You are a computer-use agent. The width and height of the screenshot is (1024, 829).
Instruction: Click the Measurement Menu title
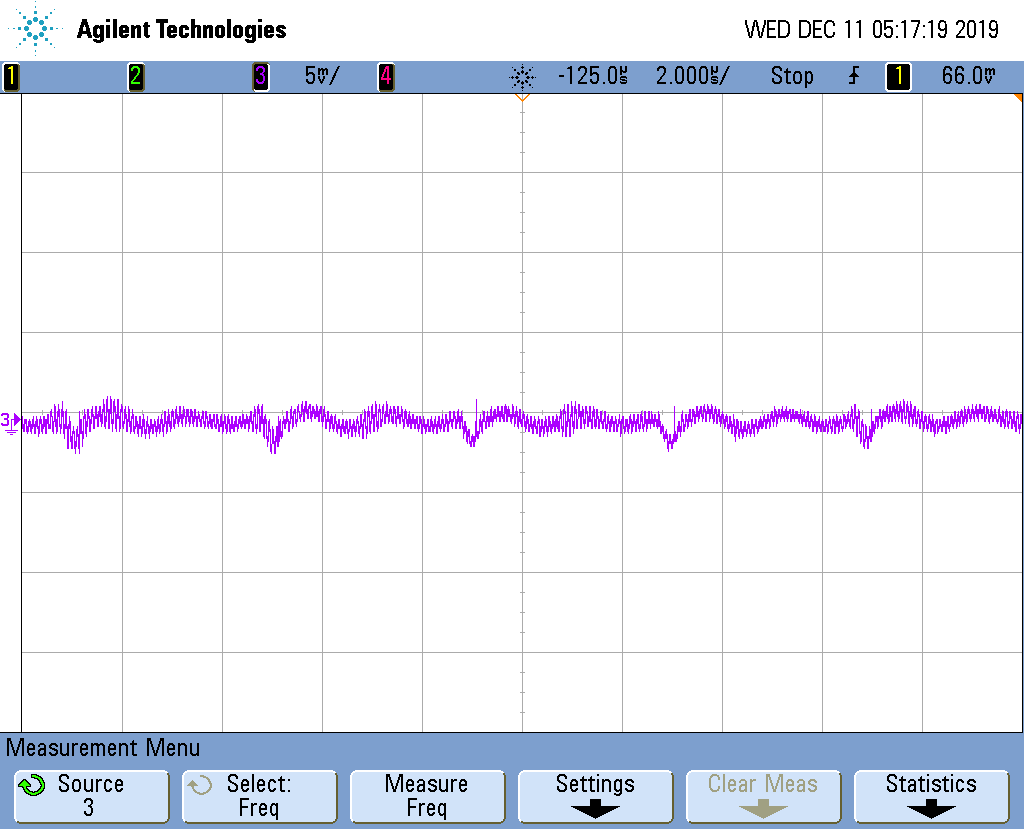[x=104, y=747]
